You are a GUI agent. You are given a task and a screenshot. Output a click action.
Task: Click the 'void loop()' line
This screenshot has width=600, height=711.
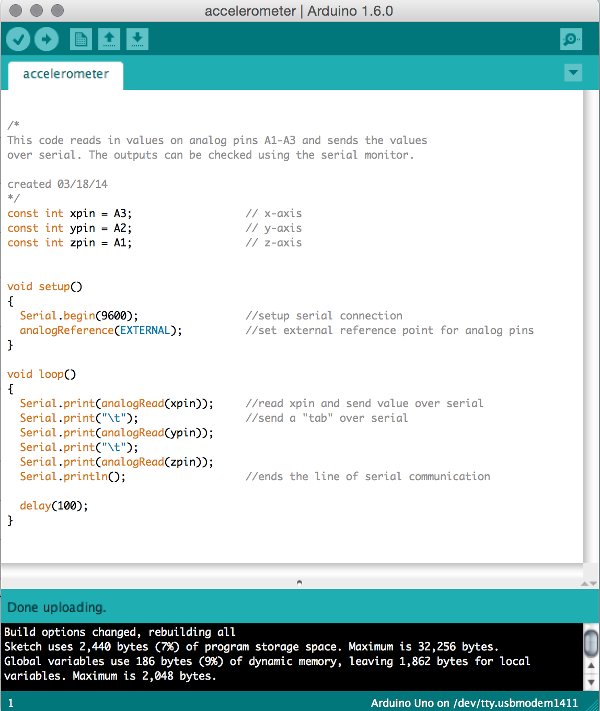pyautogui.click(x=41, y=374)
